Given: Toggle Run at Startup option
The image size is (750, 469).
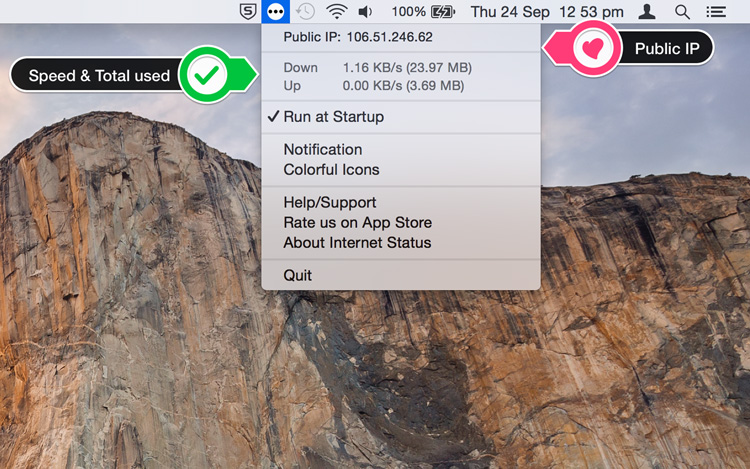Looking at the screenshot, I should point(333,117).
